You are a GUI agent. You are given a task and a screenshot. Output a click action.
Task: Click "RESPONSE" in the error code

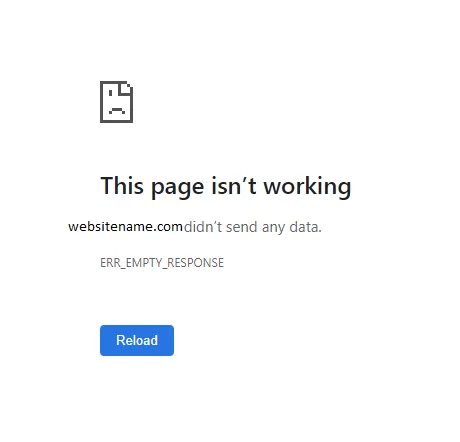195,263
